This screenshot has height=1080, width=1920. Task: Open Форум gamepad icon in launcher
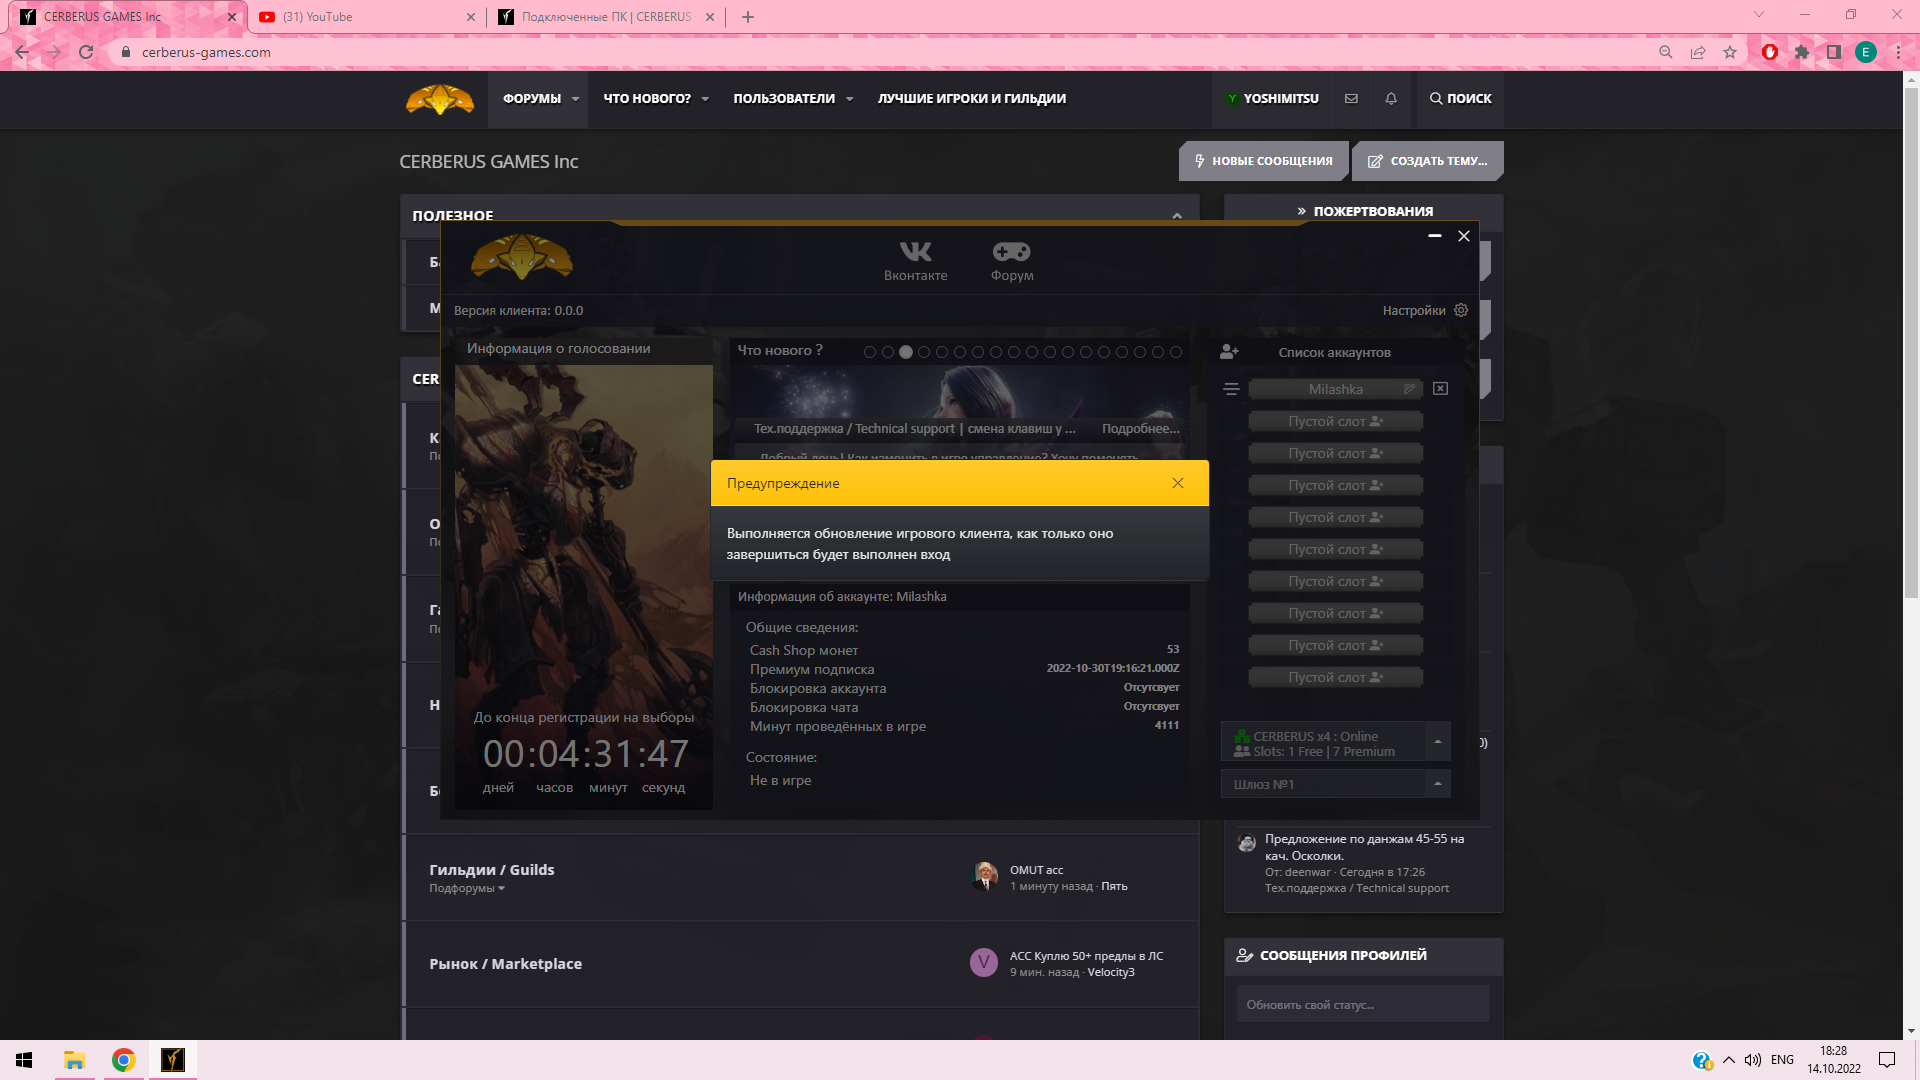coord(1012,261)
